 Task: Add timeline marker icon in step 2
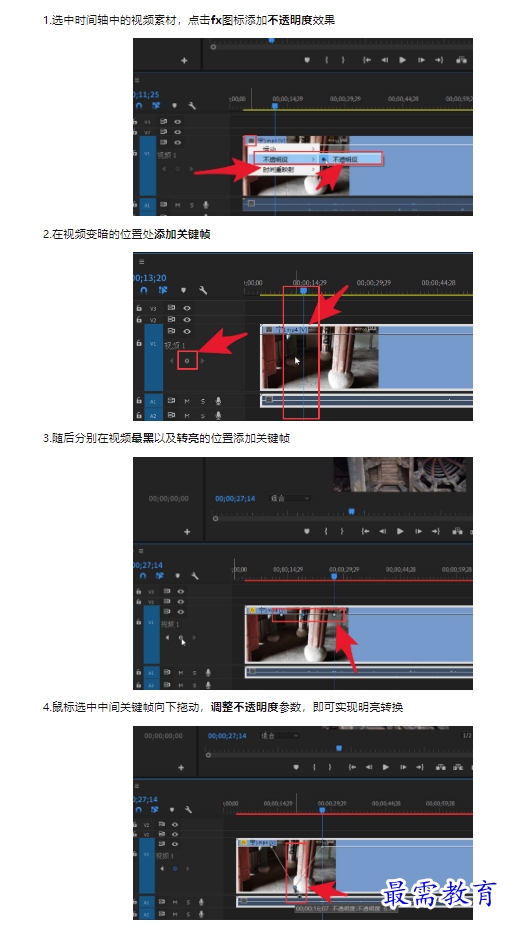(183, 290)
